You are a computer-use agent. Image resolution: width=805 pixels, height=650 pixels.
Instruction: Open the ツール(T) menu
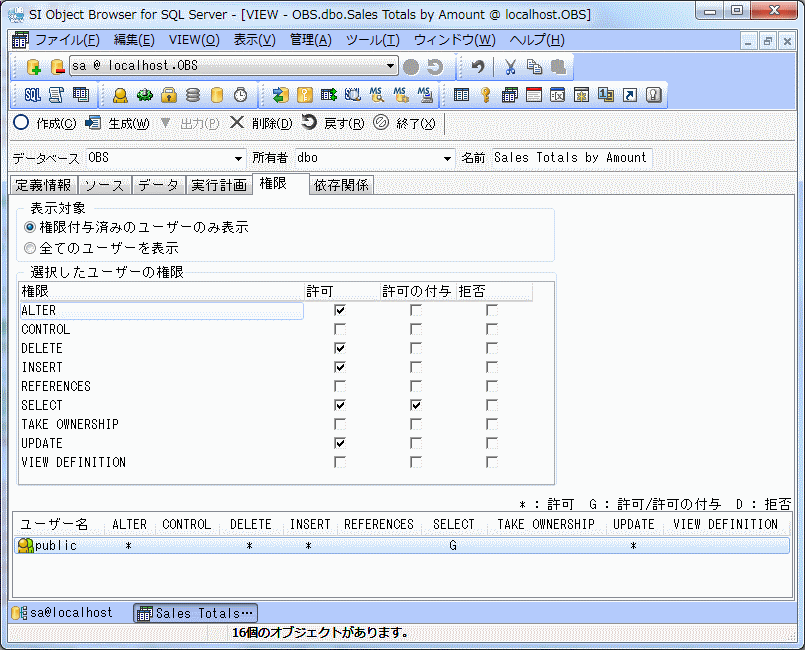tap(372, 40)
